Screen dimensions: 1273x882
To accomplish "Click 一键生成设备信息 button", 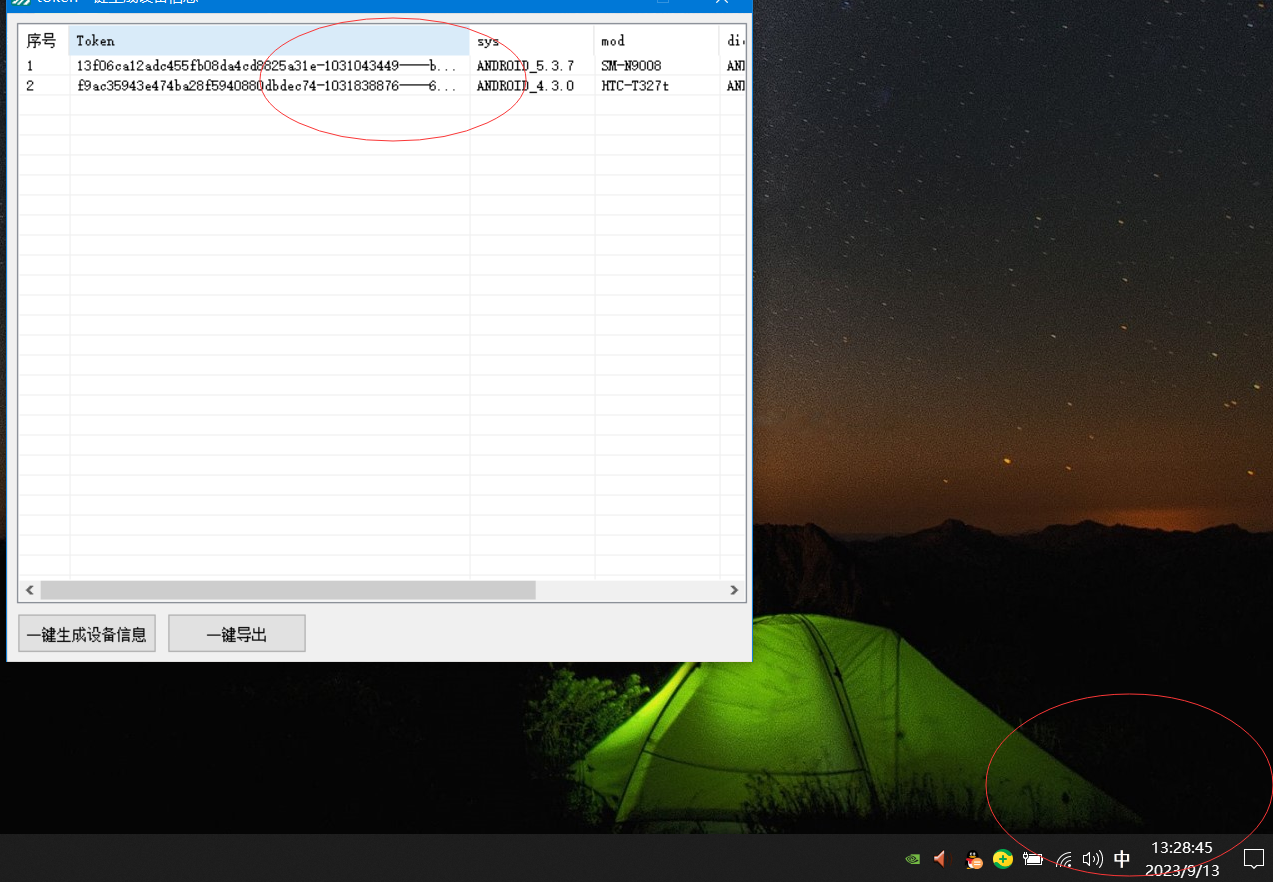I will pyautogui.click(x=87, y=634).
